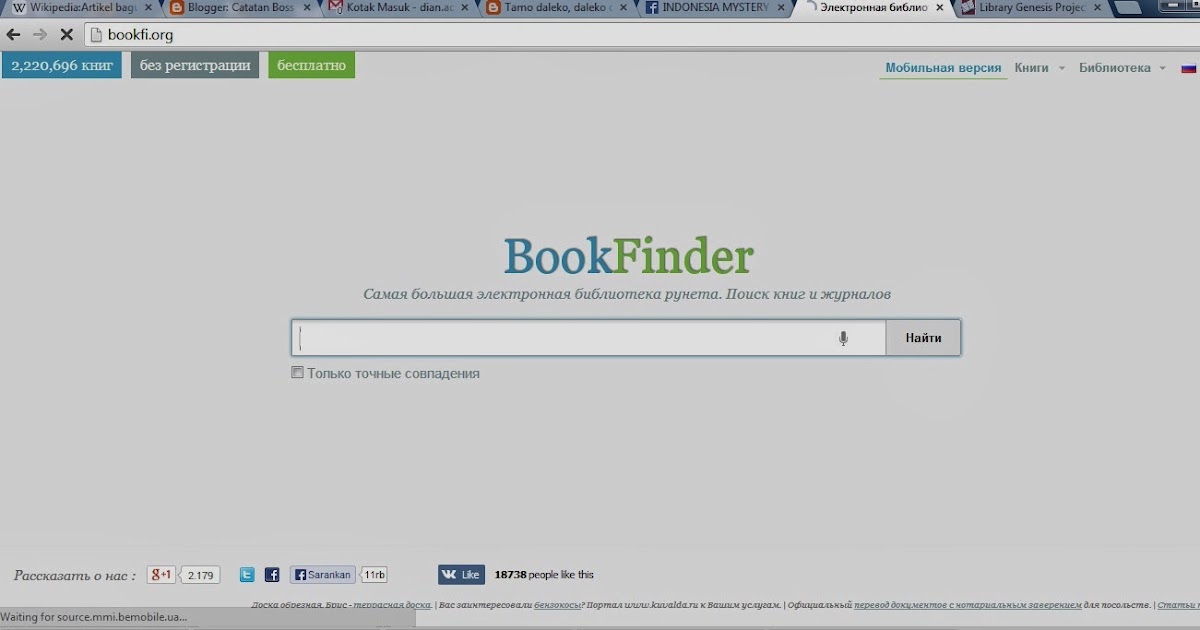Switch to INDONESIA MYSTERY tab
This screenshot has width=1200, height=630.
click(x=715, y=8)
